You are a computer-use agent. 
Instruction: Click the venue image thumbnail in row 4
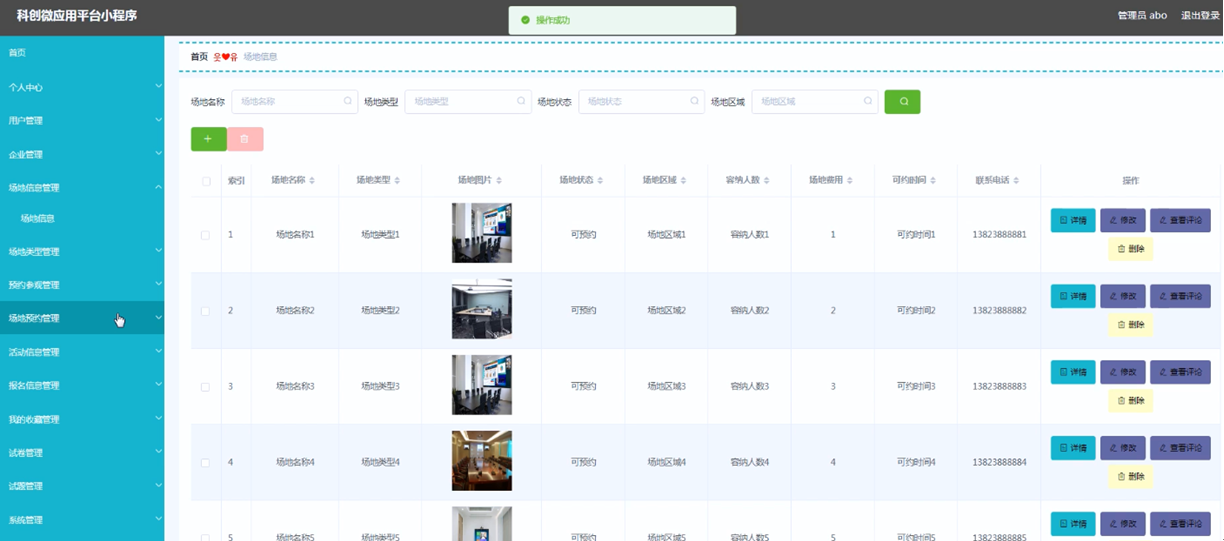point(481,461)
